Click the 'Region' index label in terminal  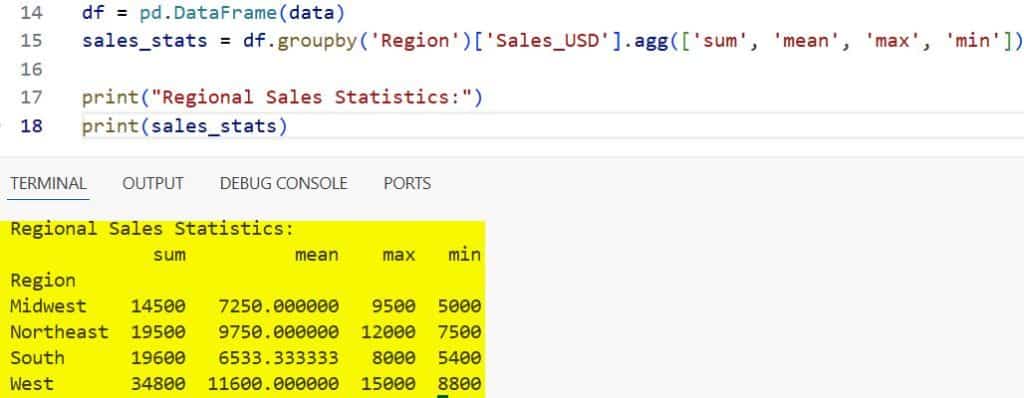tap(43, 281)
